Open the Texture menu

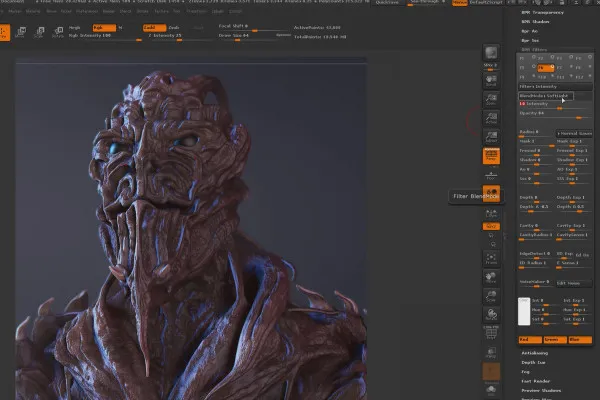tap(161, 11)
